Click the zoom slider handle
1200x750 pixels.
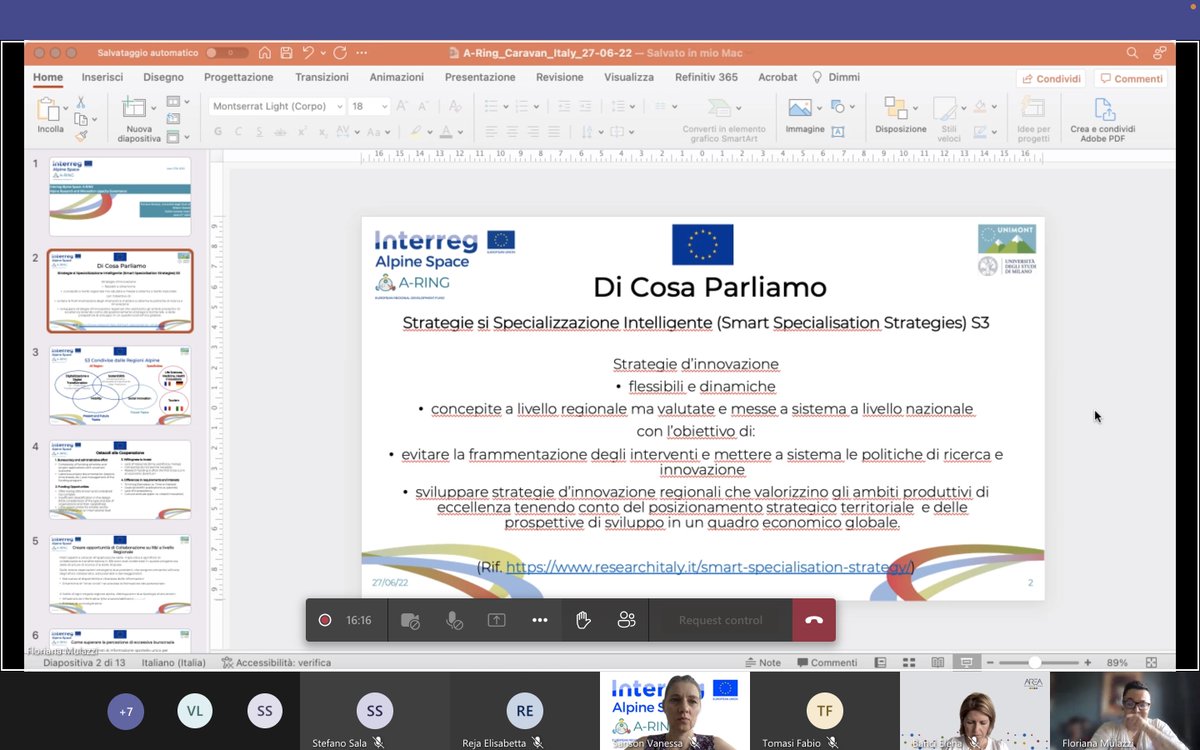(1034, 662)
